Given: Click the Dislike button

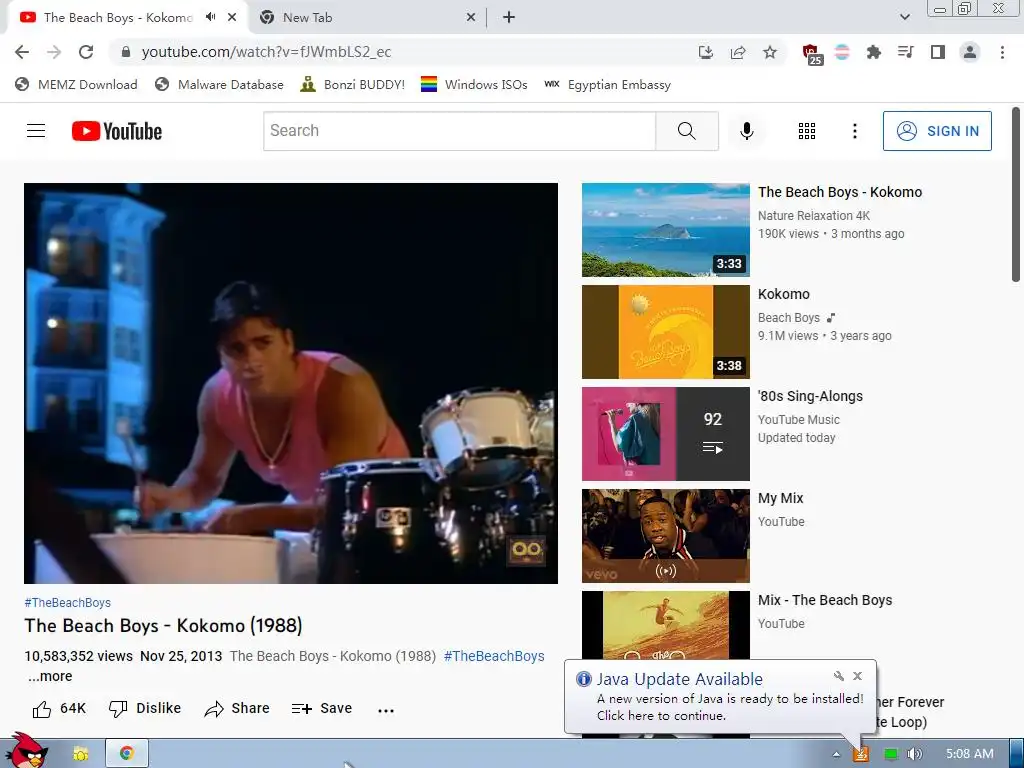Looking at the screenshot, I should [144, 709].
